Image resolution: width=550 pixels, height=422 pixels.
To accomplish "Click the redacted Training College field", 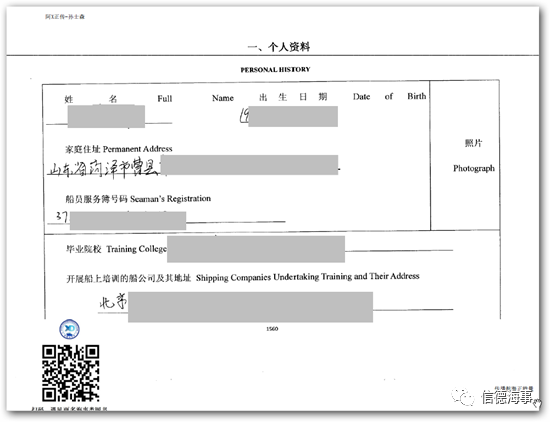I will (256, 249).
